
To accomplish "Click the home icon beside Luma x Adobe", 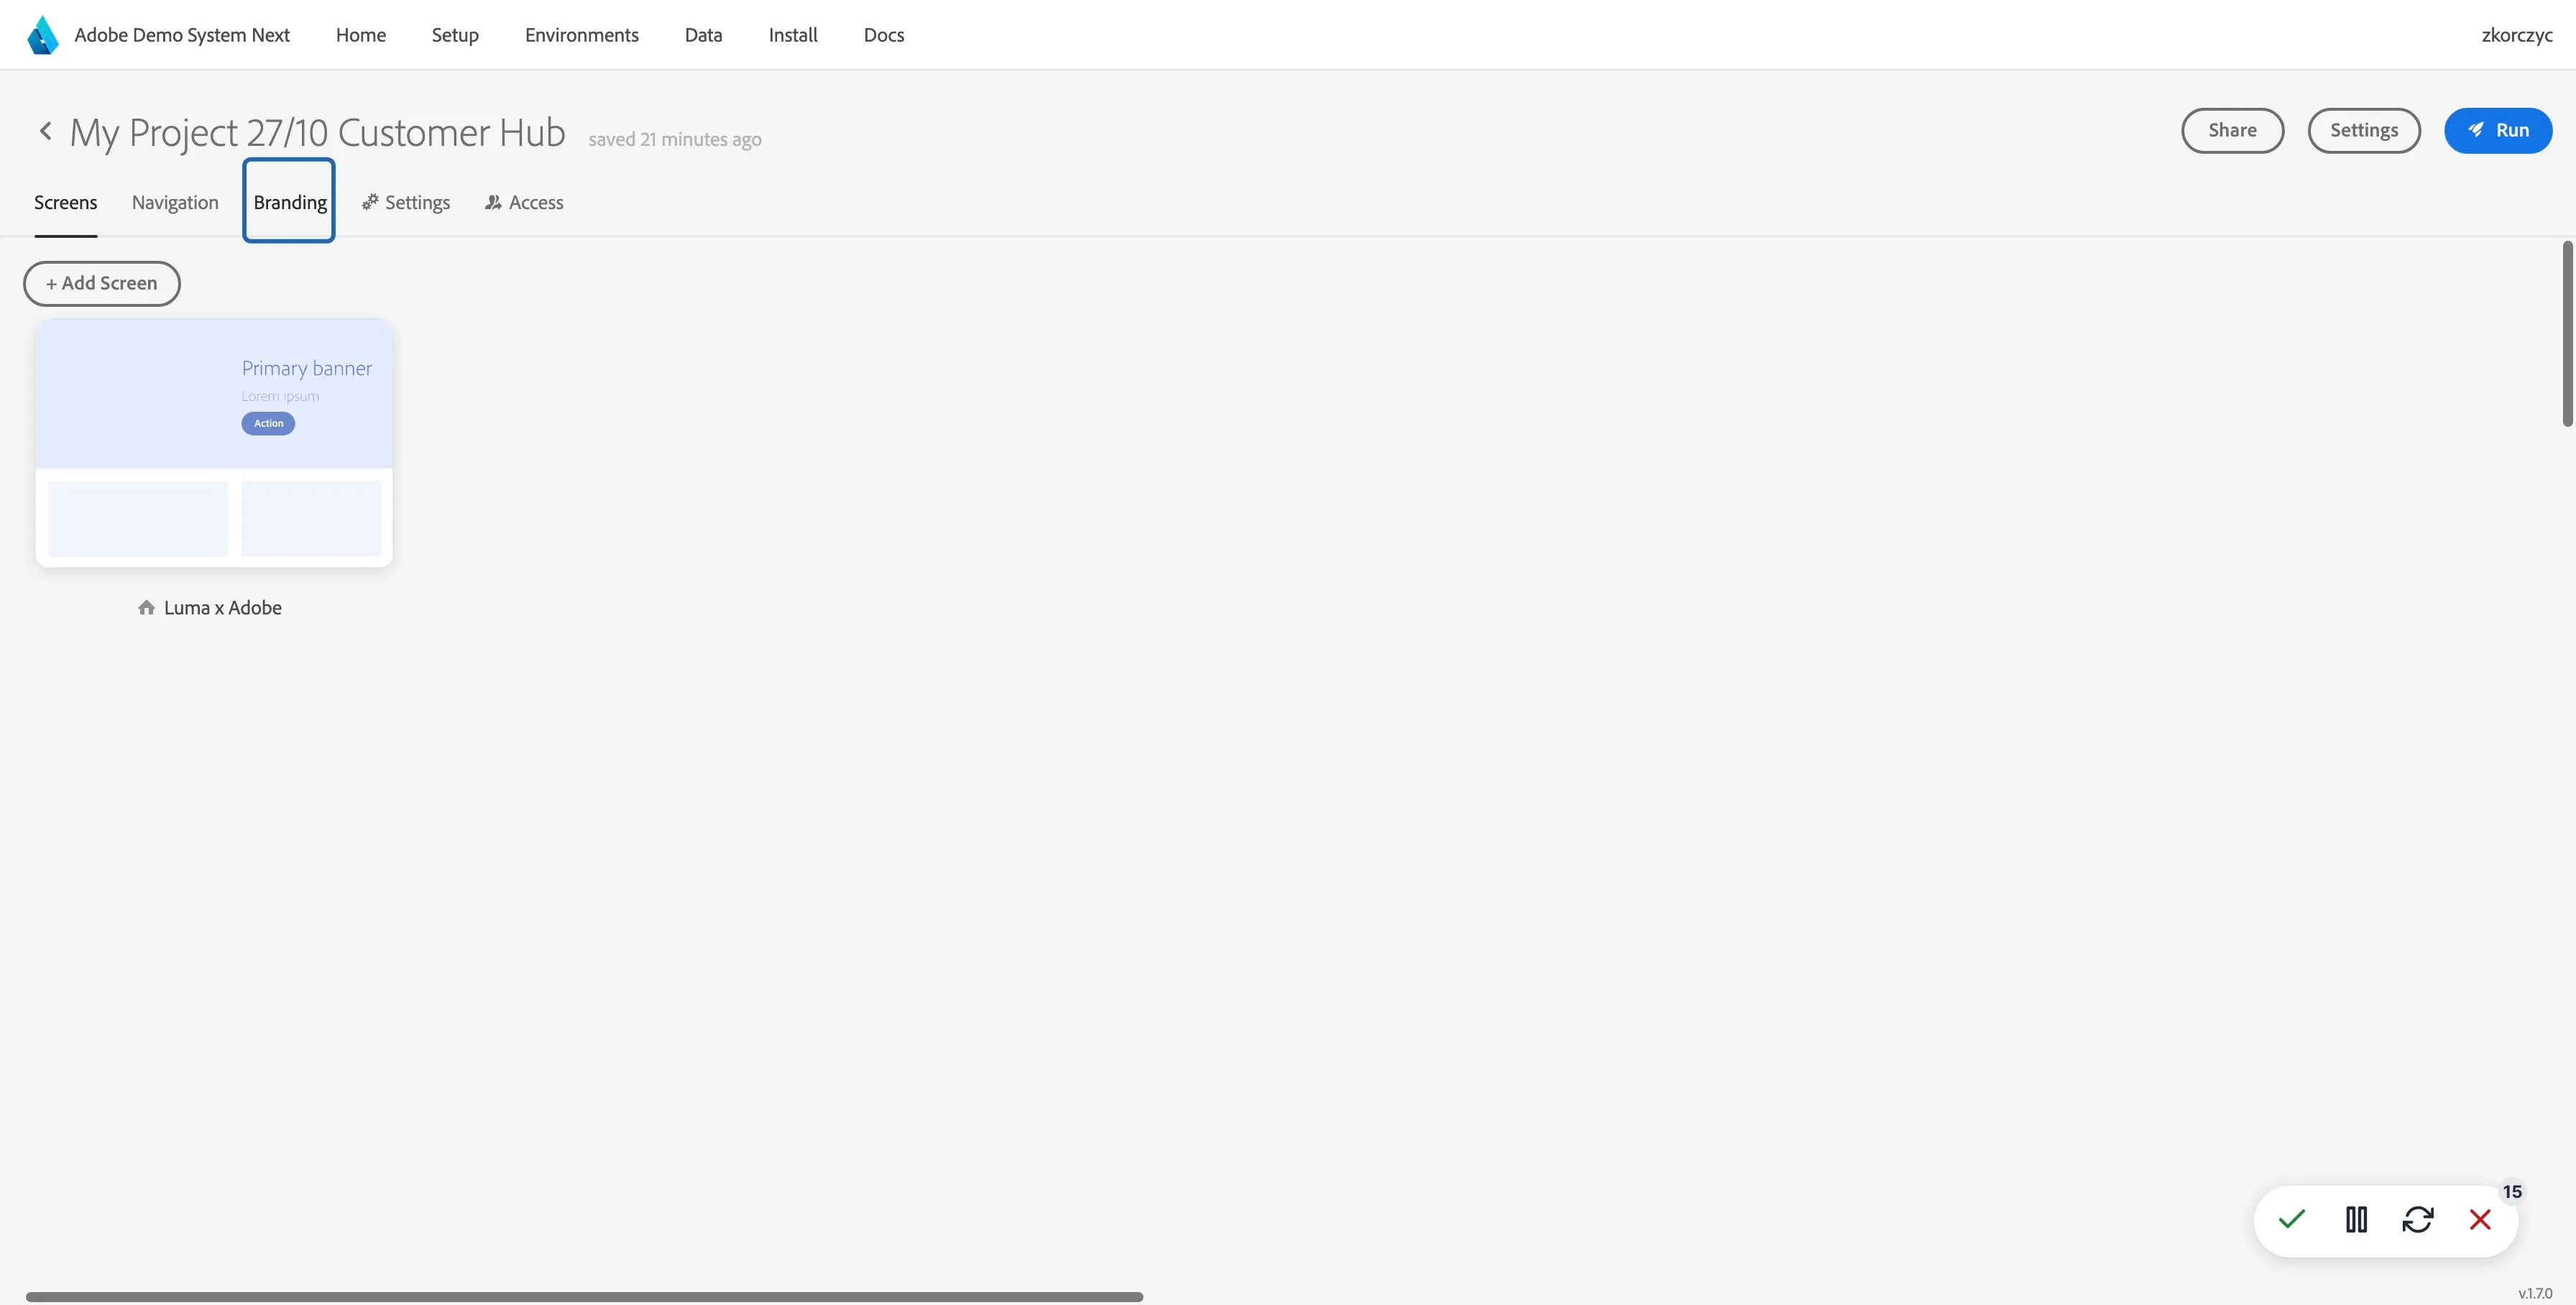I will [x=146, y=607].
